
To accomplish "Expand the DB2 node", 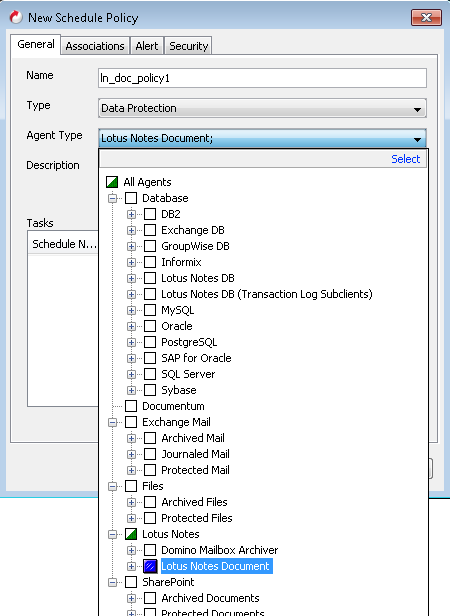I will coord(131,214).
